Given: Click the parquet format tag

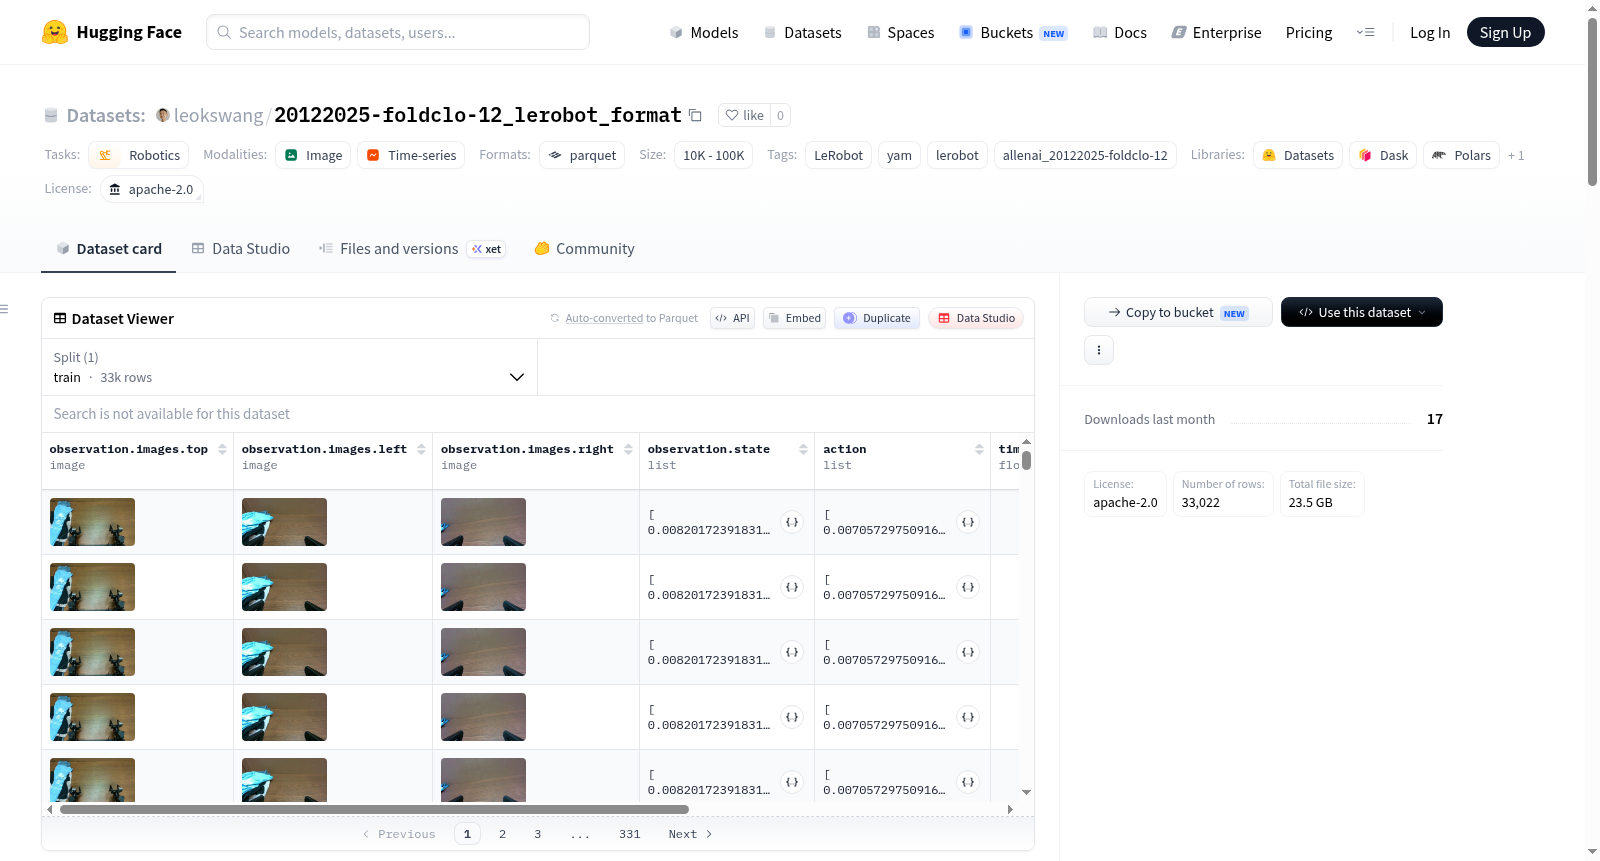Looking at the screenshot, I should pyautogui.click(x=582, y=155).
